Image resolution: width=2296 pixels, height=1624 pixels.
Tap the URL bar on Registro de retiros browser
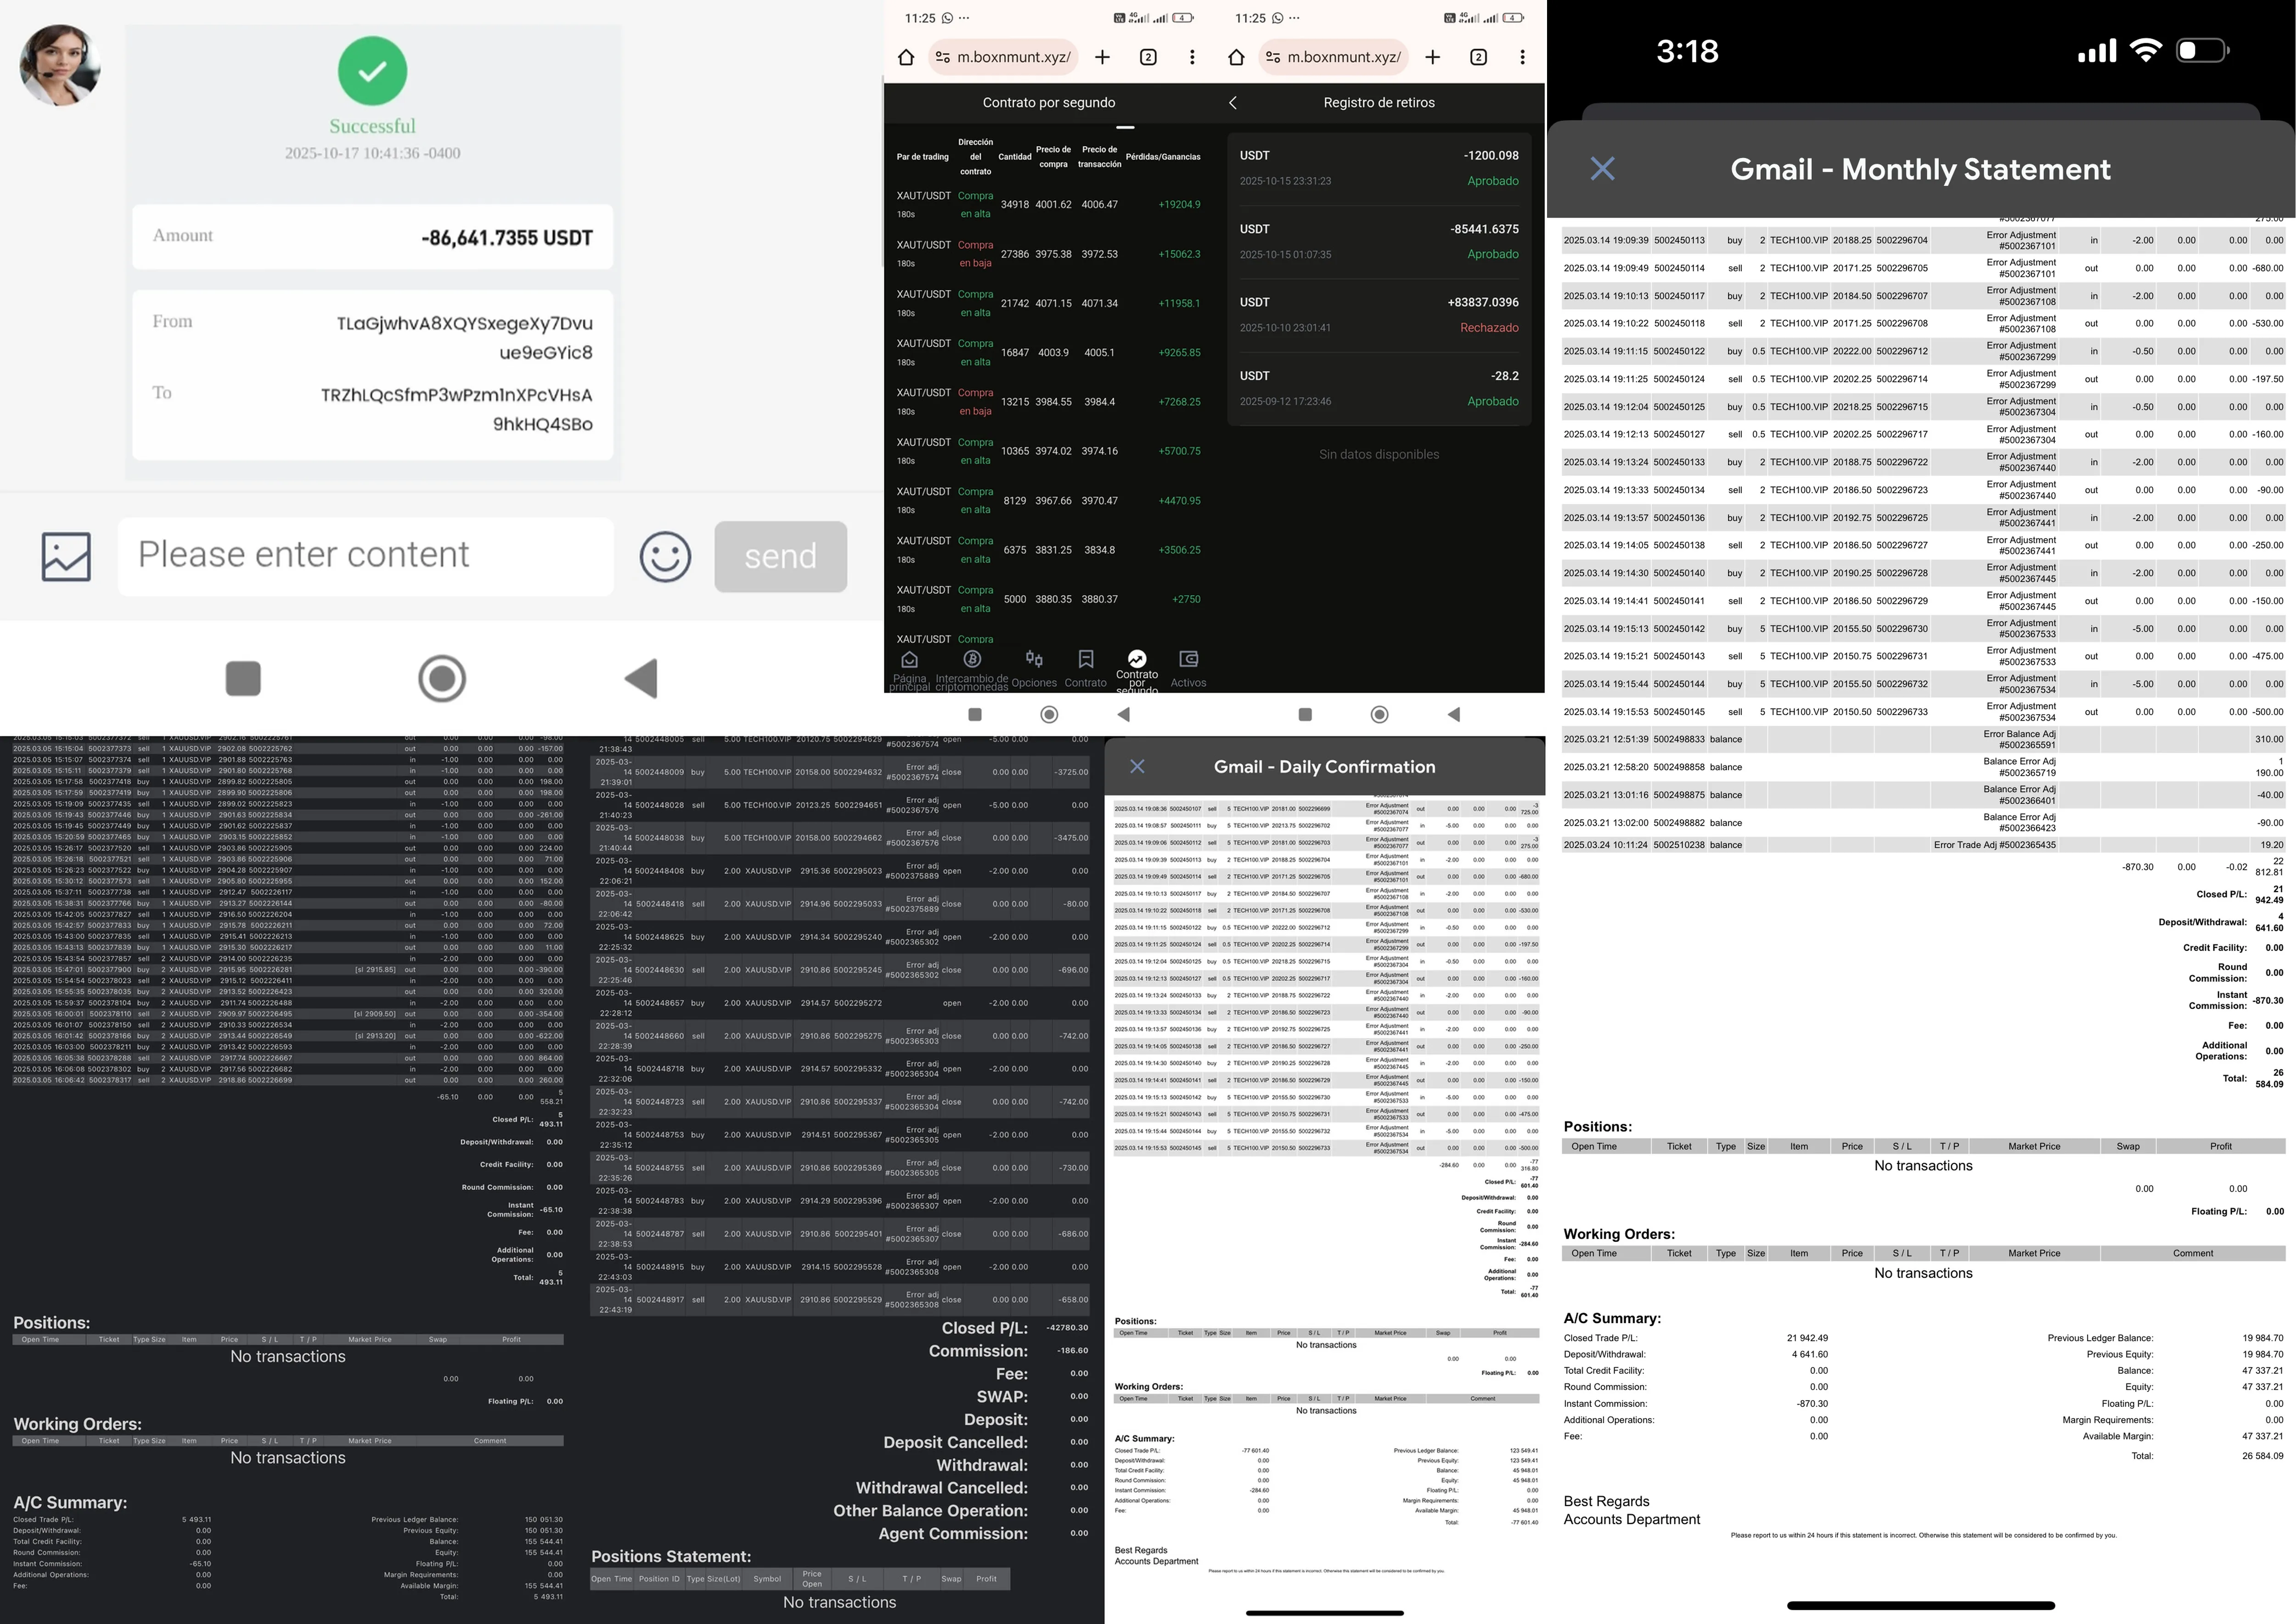coord(1335,57)
